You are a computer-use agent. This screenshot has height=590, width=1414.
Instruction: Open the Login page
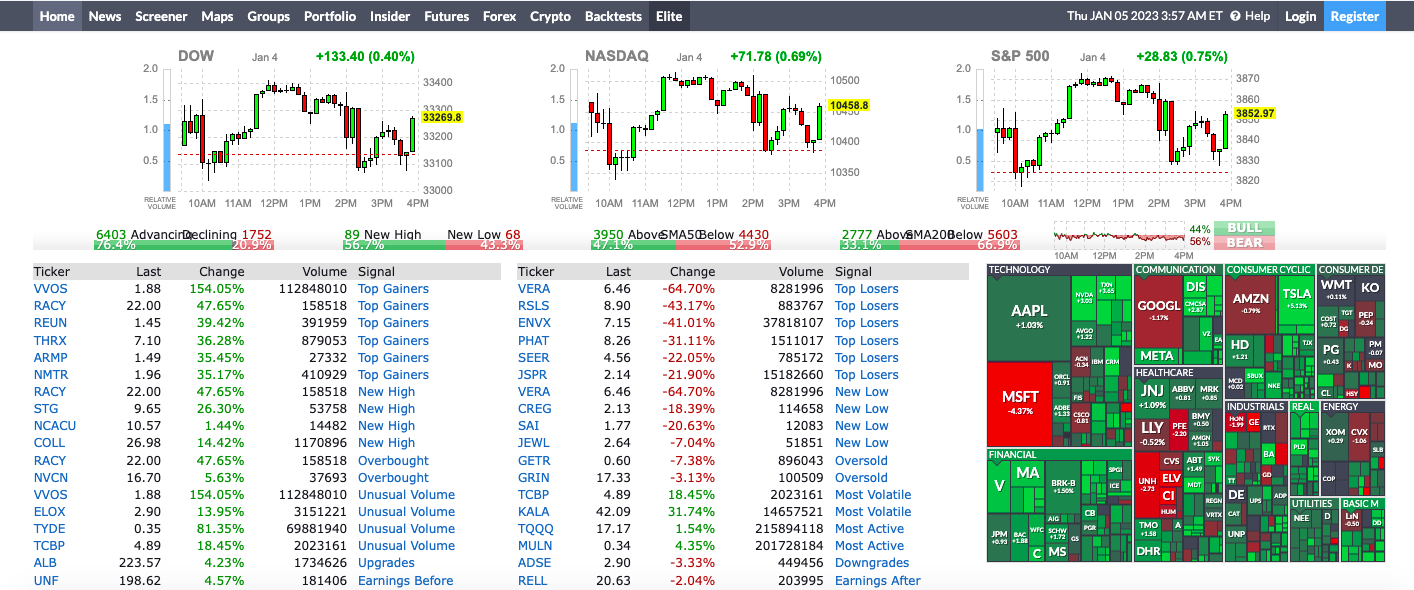(x=1300, y=16)
